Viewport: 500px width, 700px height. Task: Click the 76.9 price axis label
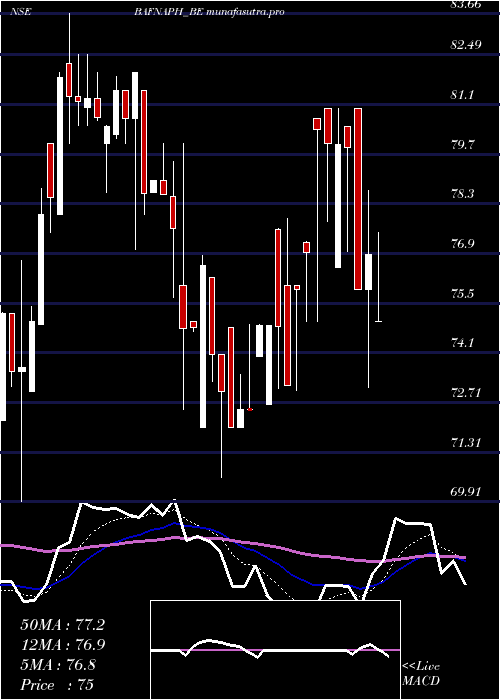463,244
